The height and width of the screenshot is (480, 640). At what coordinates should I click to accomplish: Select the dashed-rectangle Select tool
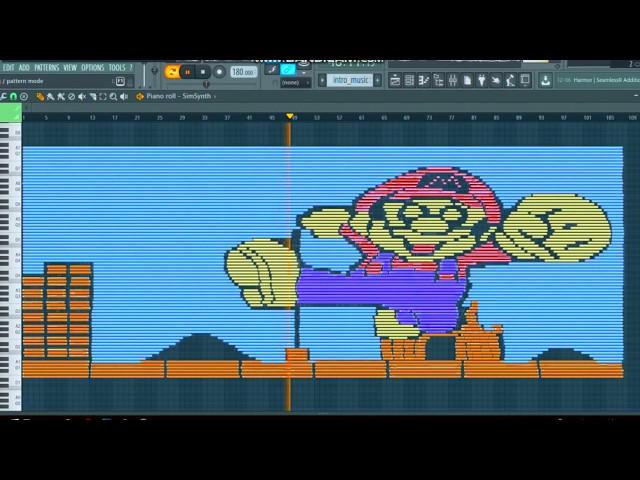(103, 96)
